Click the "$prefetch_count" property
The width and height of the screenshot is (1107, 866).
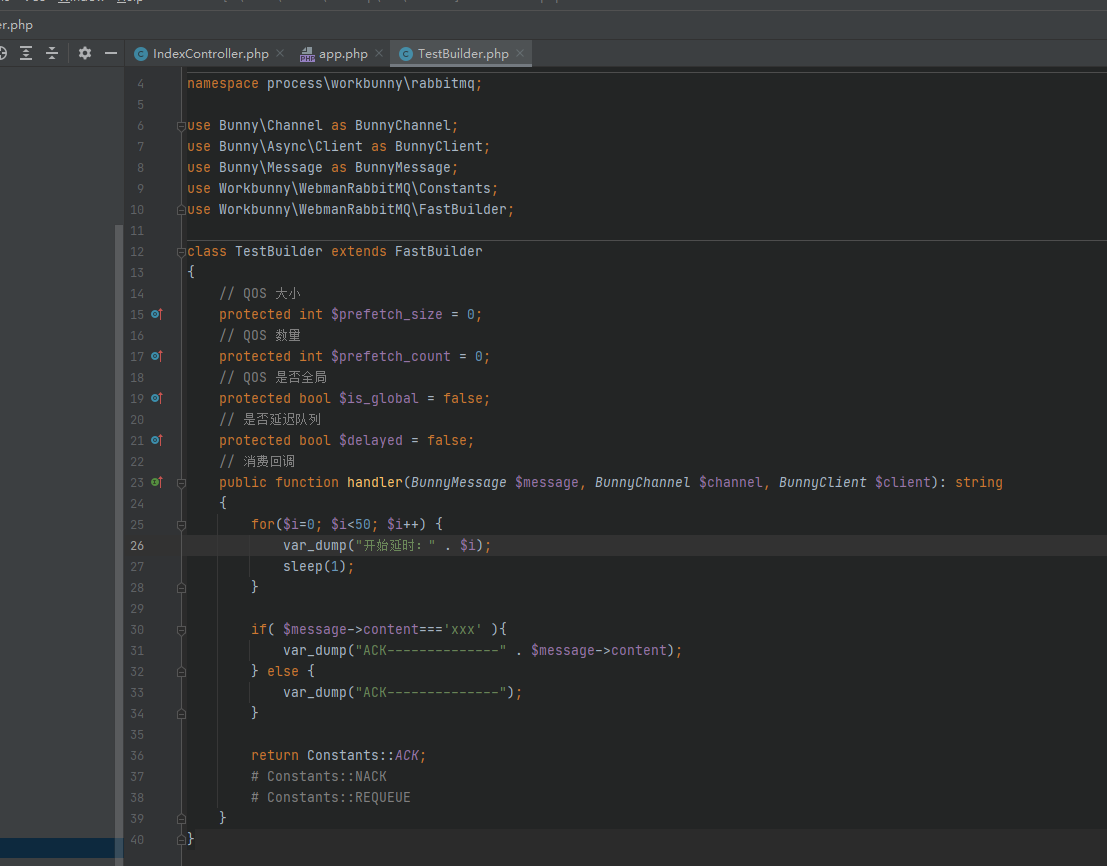point(390,356)
